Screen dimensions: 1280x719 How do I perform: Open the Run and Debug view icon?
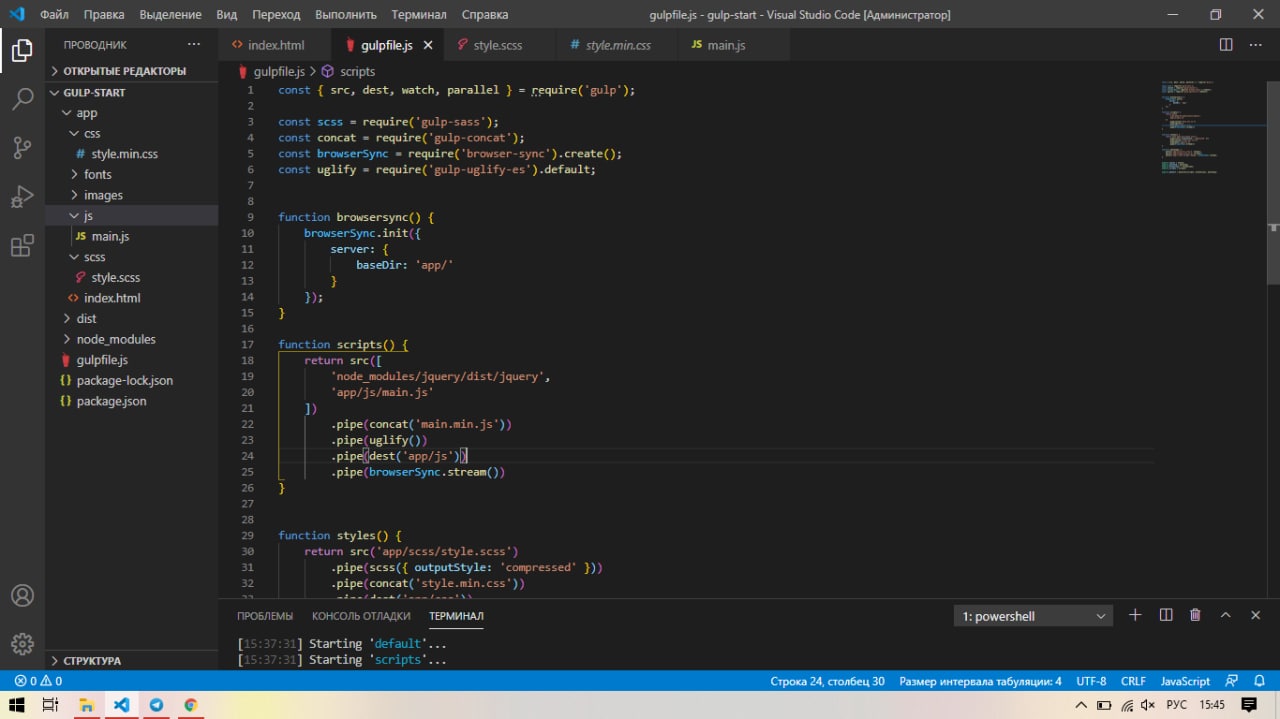click(x=22, y=197)
